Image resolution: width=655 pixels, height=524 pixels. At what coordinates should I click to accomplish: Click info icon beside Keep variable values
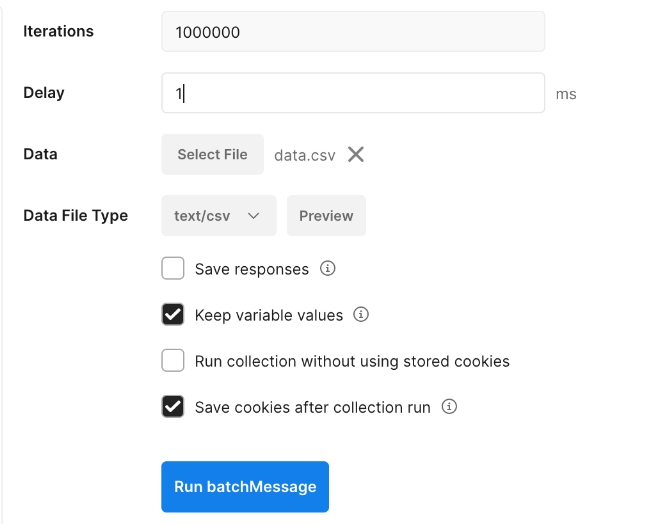[361, 314]
